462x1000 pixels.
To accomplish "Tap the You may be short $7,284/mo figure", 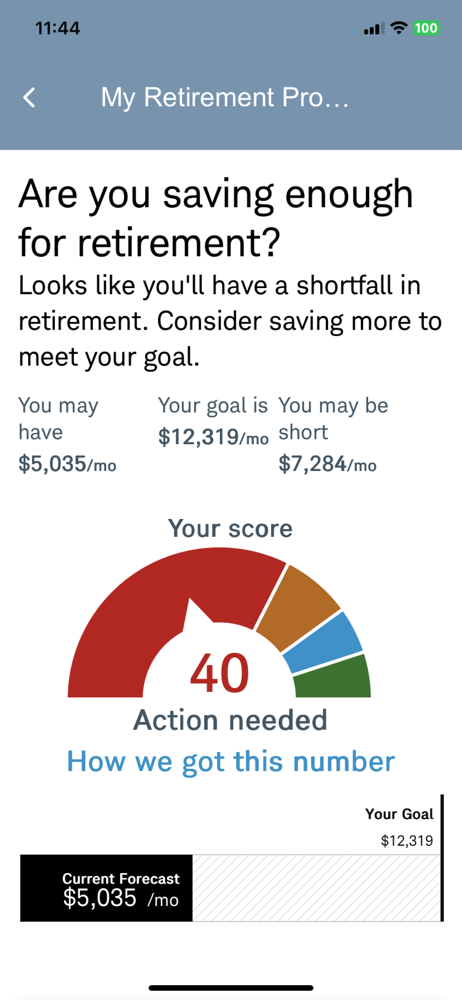I will tap(334, 435).
